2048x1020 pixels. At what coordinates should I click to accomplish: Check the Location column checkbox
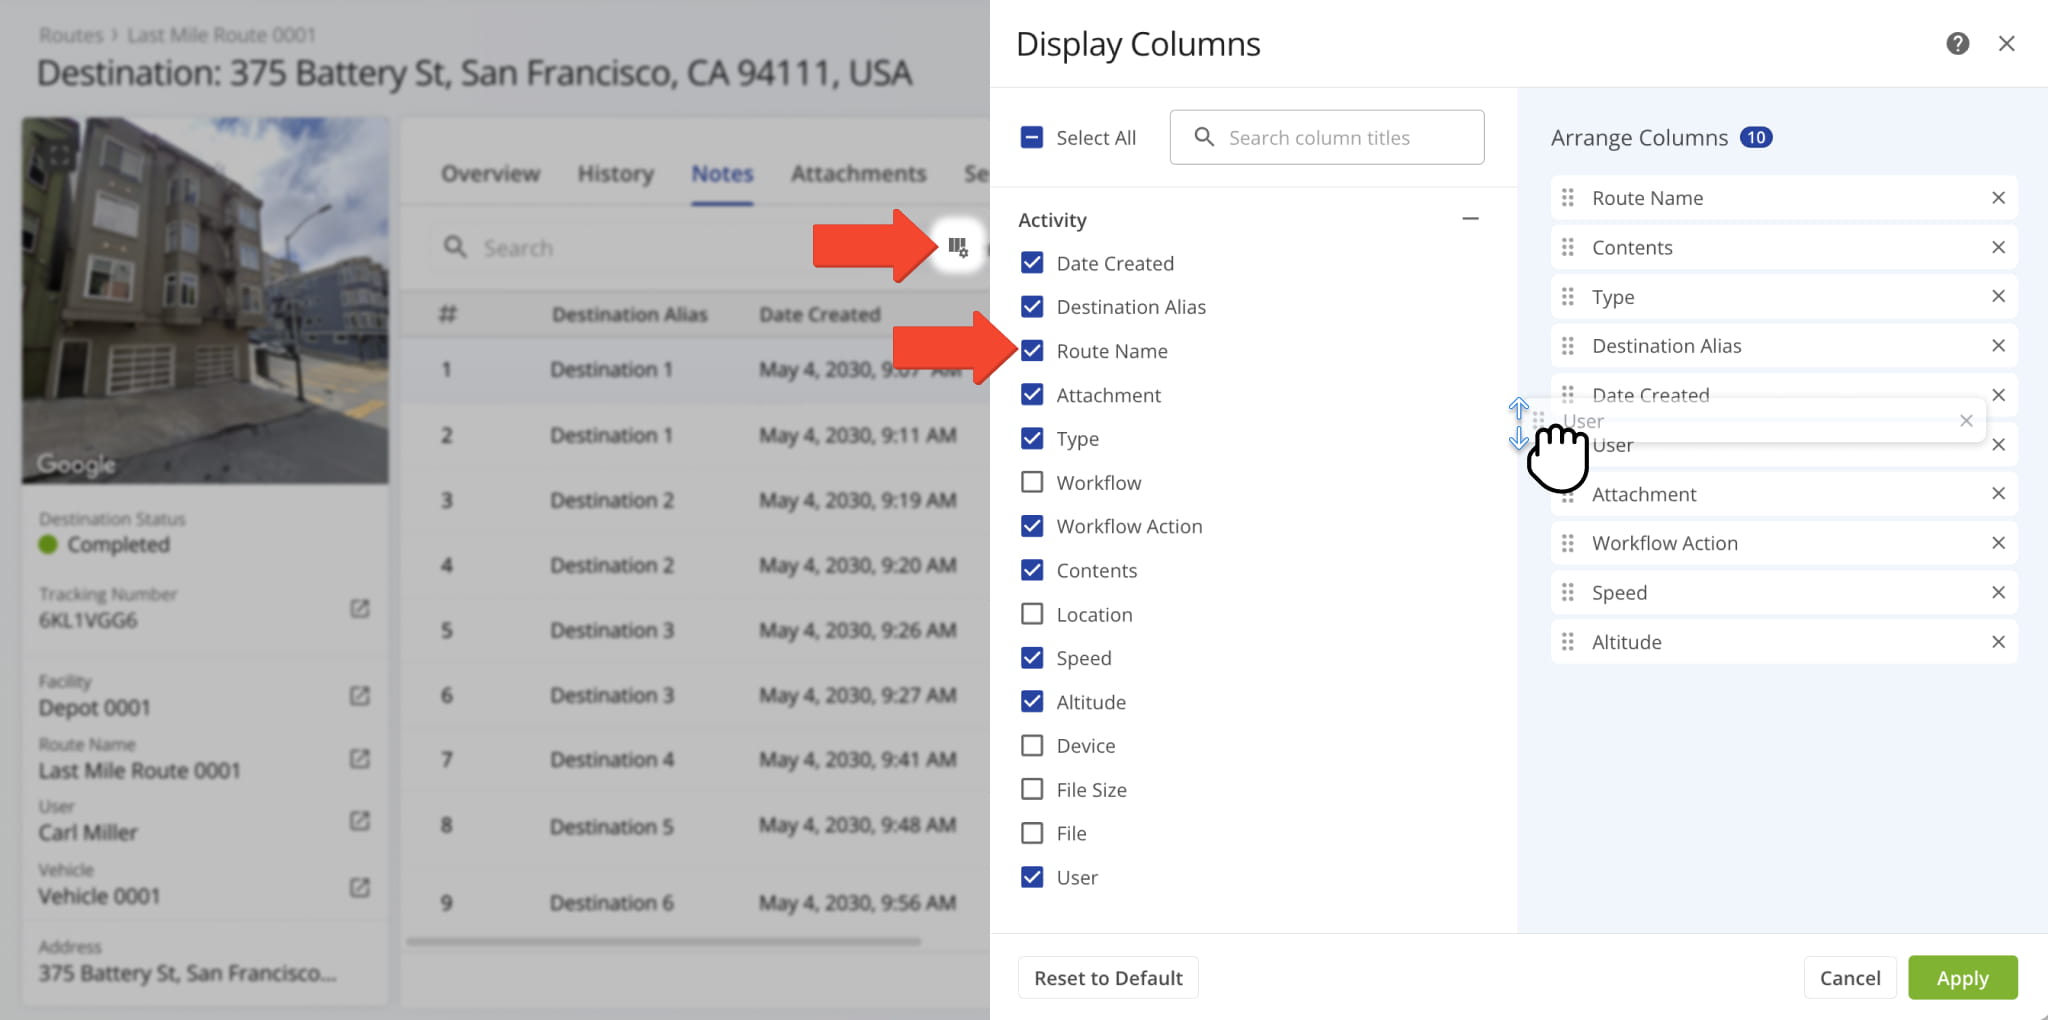coord(1032,614)
